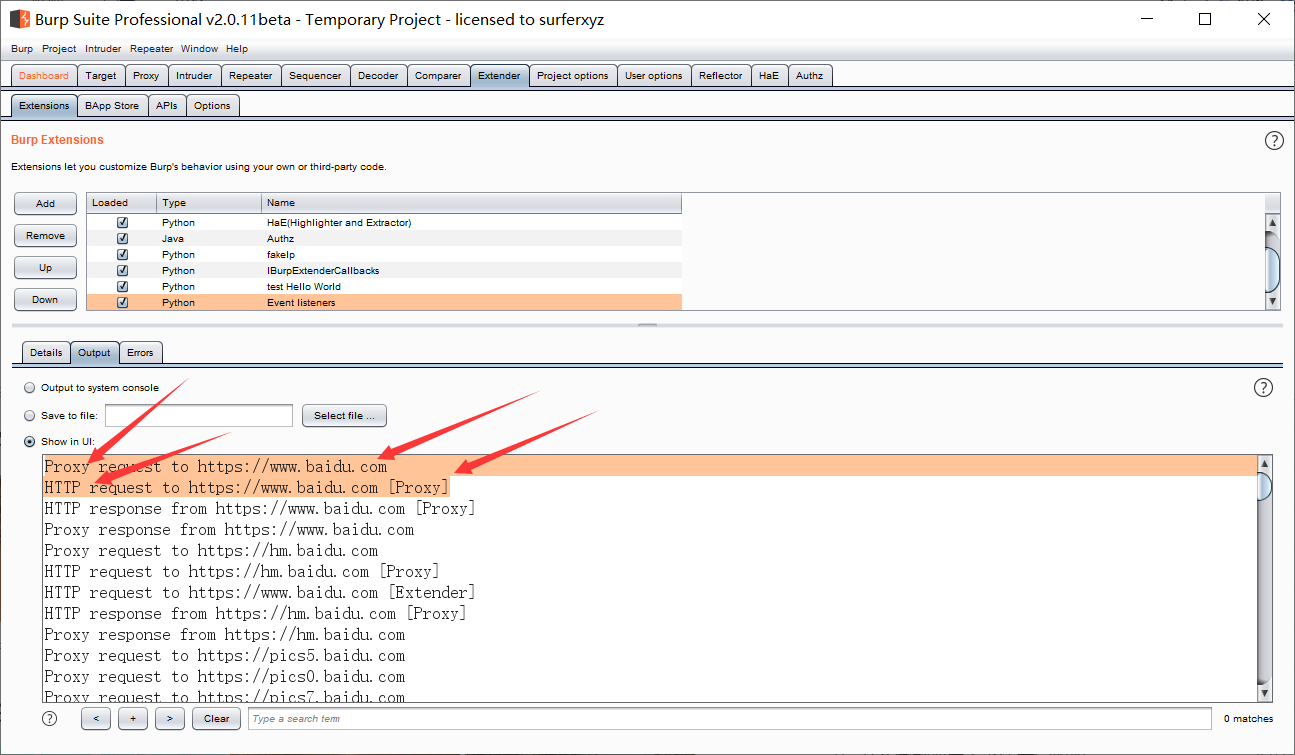
Task: Open the Repeater tab
Action: pyautogui.click(x=251, y=75)
